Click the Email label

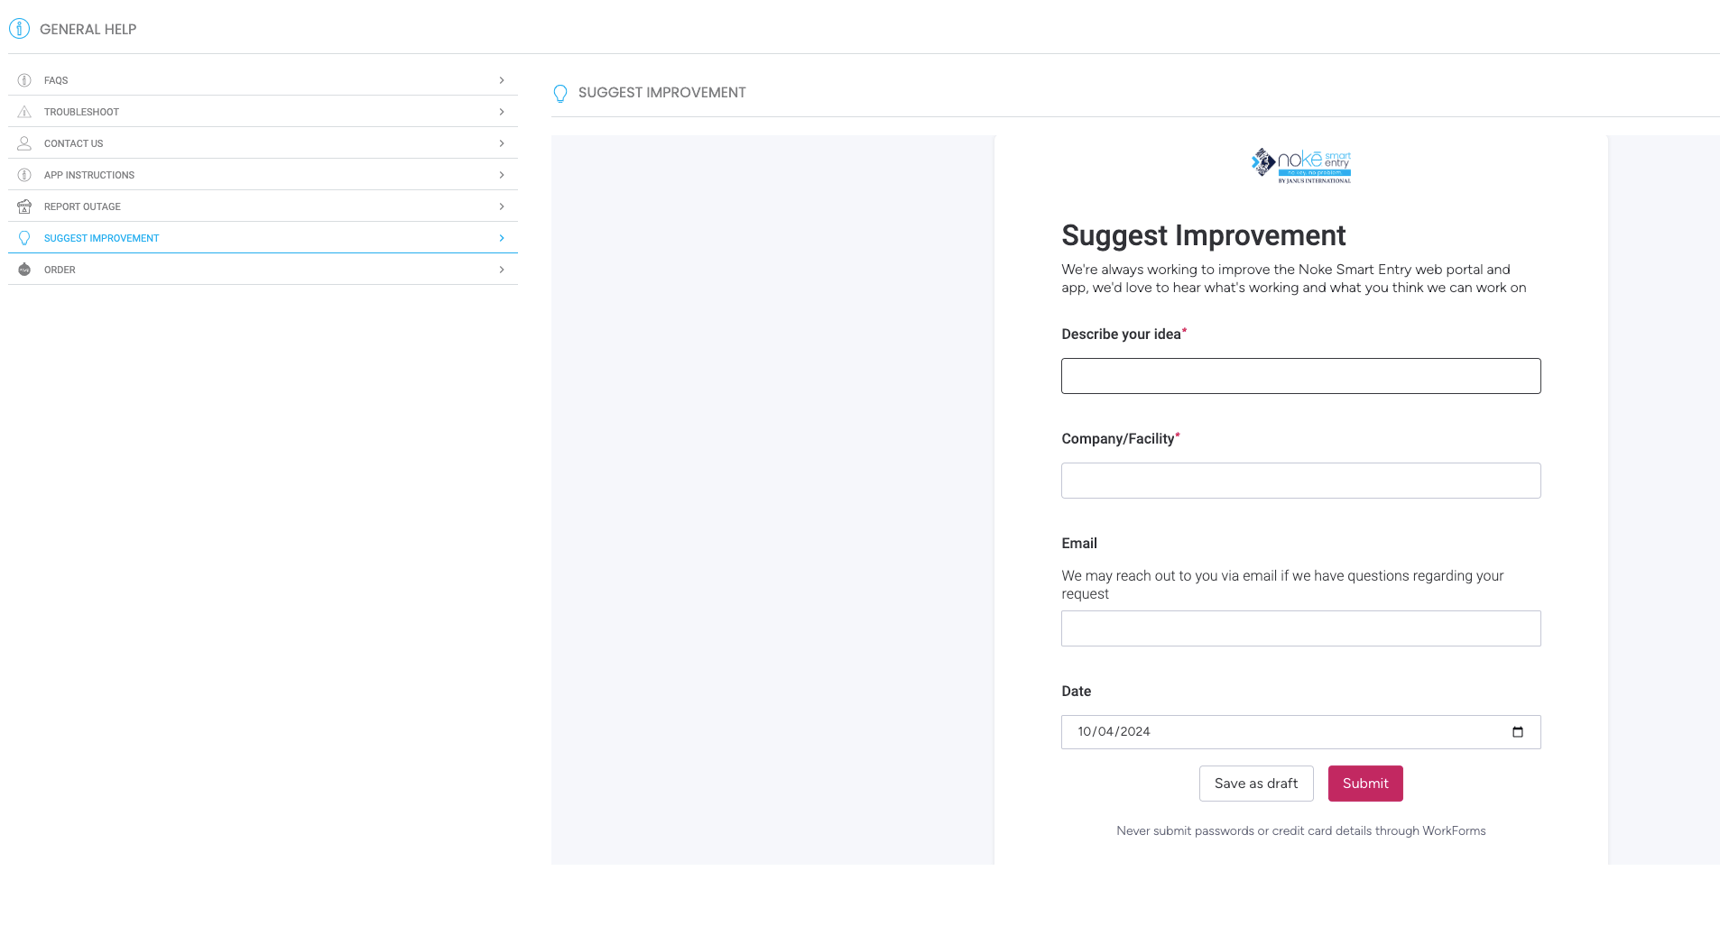1079,543
